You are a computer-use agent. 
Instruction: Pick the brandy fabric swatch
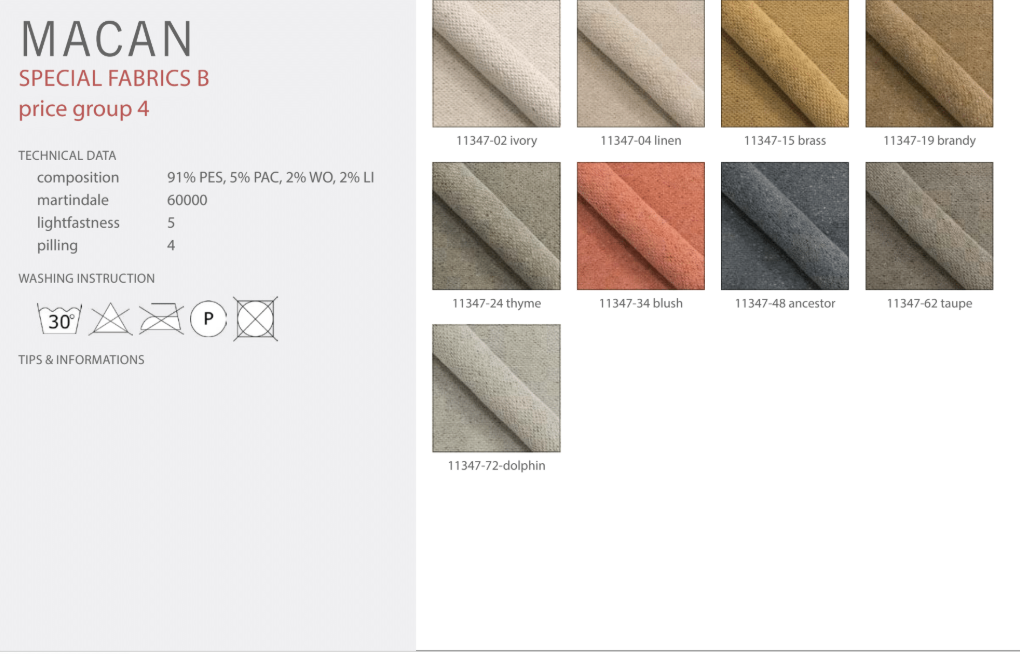(x=929, y=64)
